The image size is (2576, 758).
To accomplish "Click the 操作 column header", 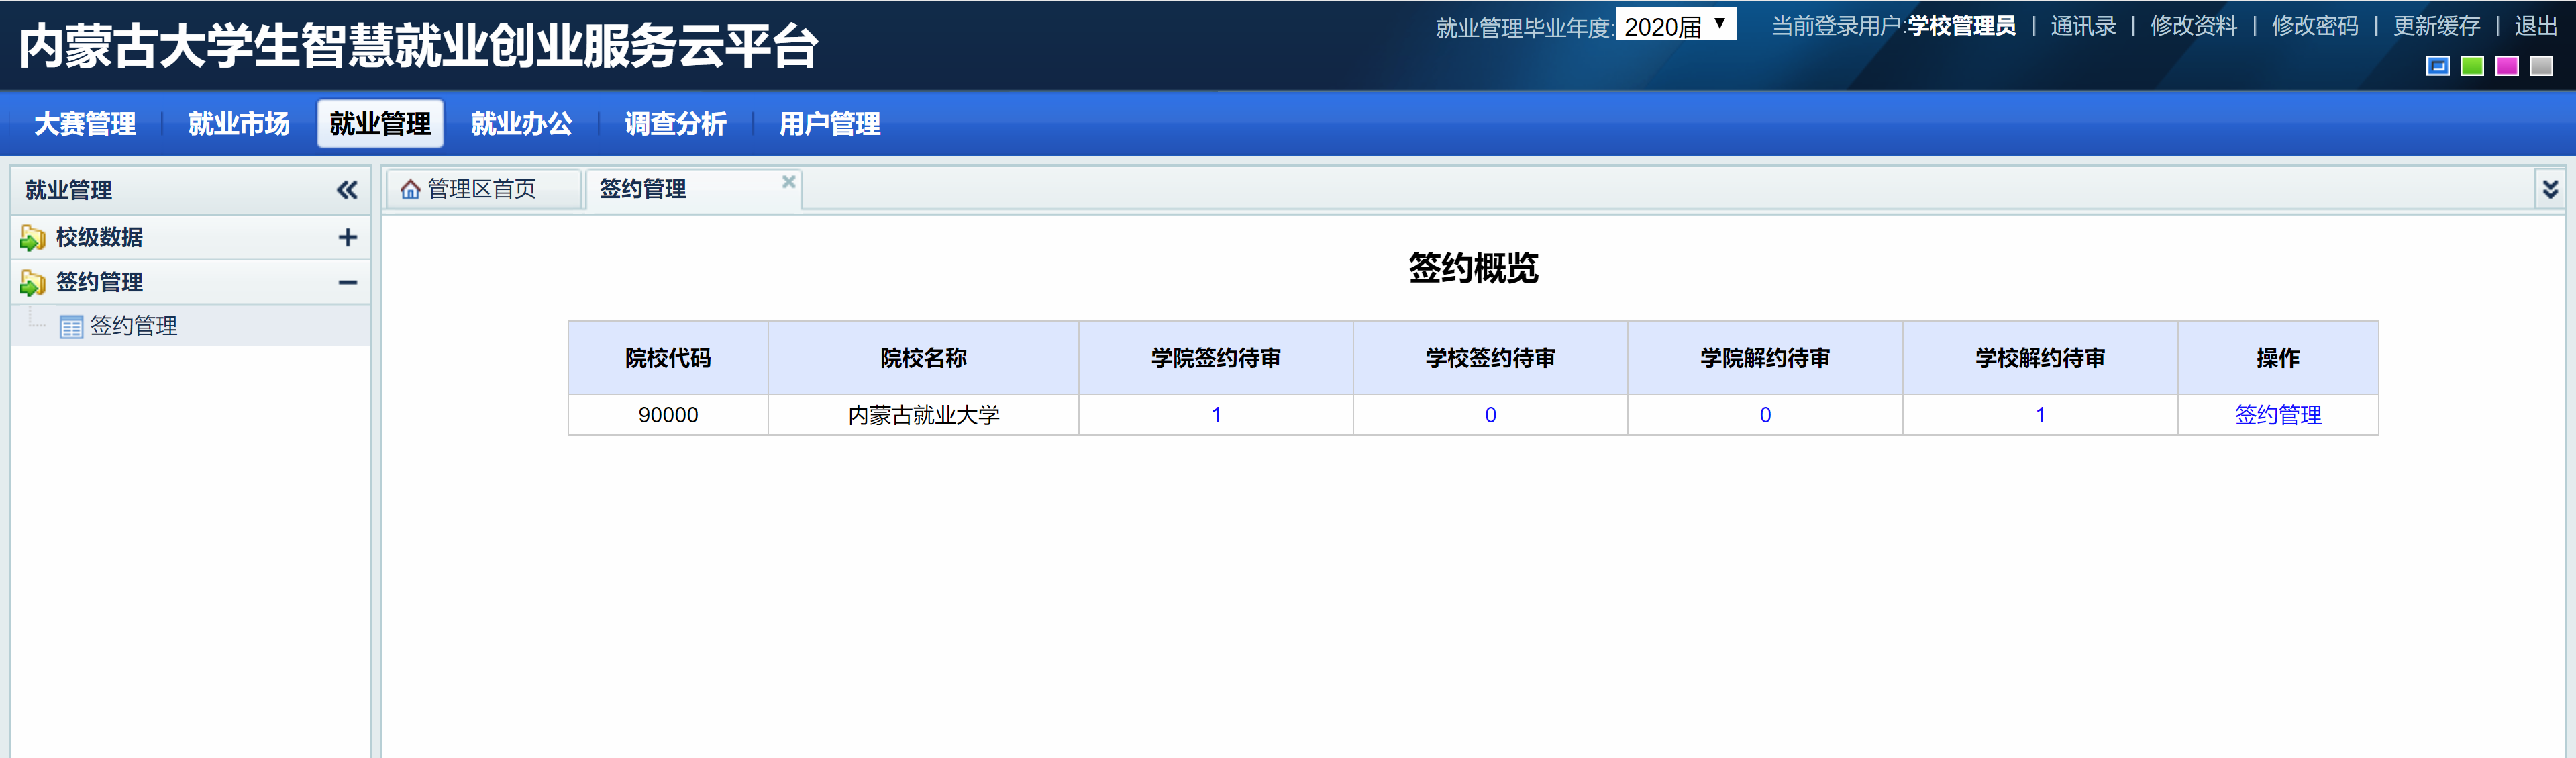I will pos(2278,358).
